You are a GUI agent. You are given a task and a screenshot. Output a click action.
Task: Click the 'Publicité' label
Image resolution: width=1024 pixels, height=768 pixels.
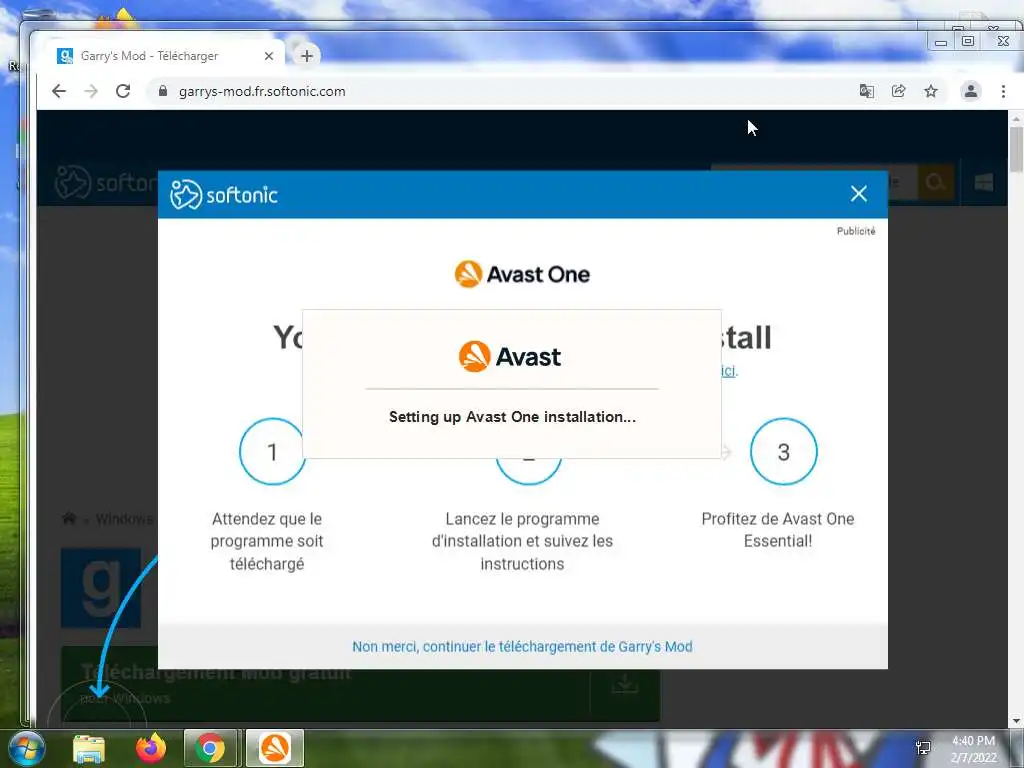(x=856, y=231)
